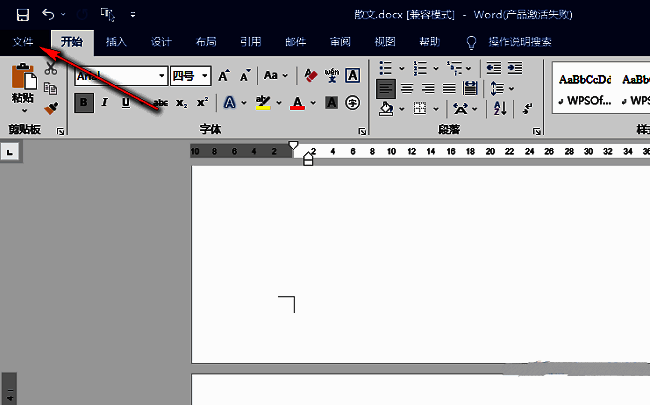The image size is (650, 405).
Task: Click the Format Painter brush icon
Action: pyautogui.click(x=51, y=108)
